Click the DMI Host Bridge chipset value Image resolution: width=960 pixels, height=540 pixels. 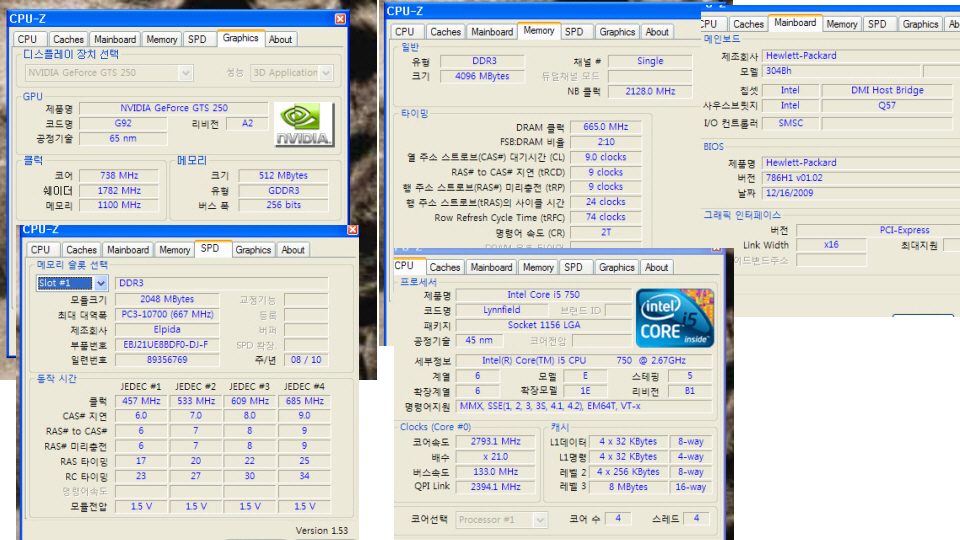coord(887,91)
